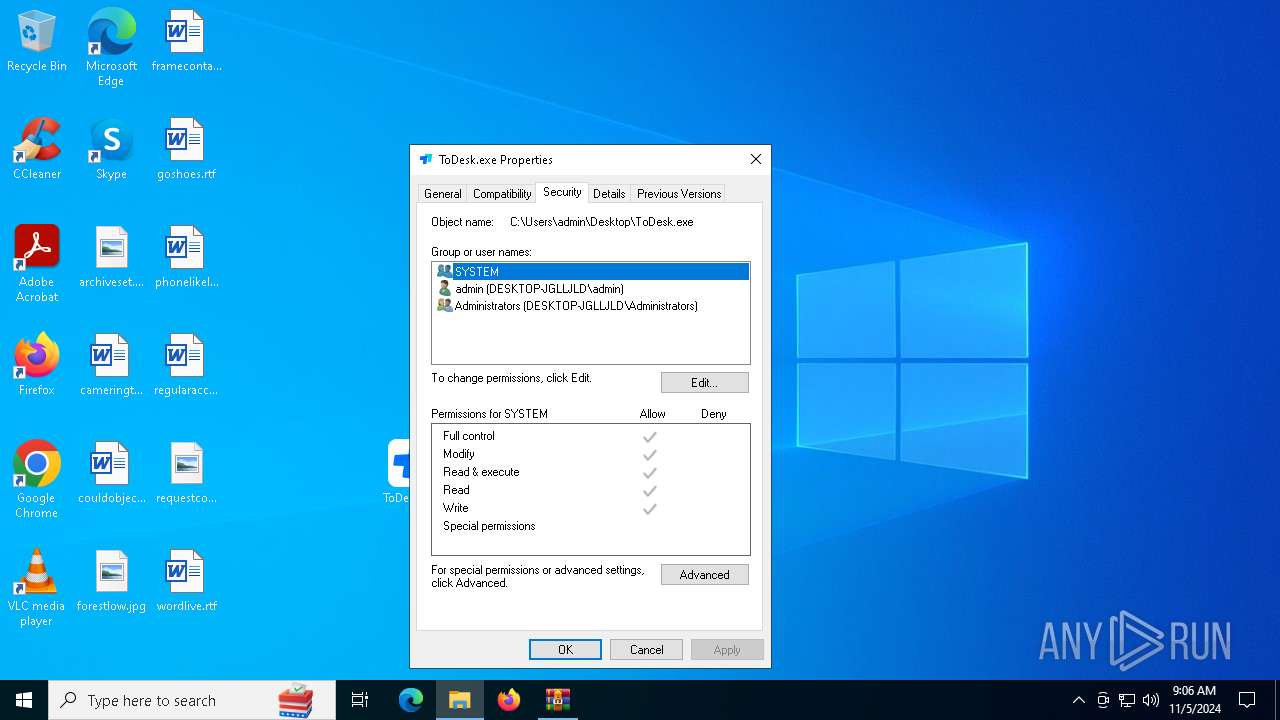Click the Write permission row

click(591, 508)
